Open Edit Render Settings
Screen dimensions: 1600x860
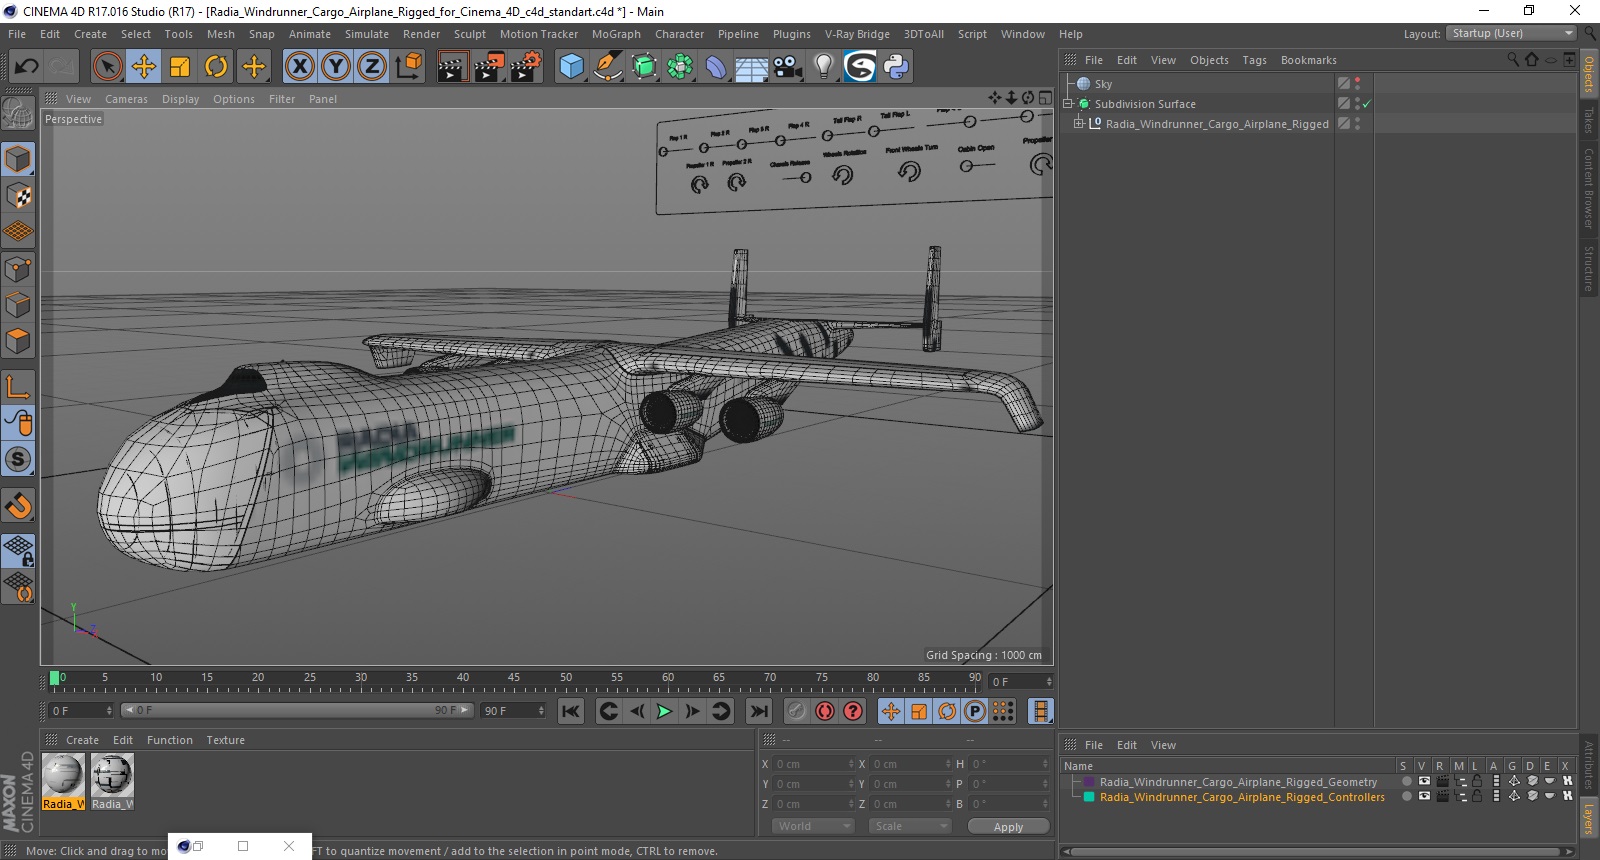pyautogui.click(x=526, y=67)
